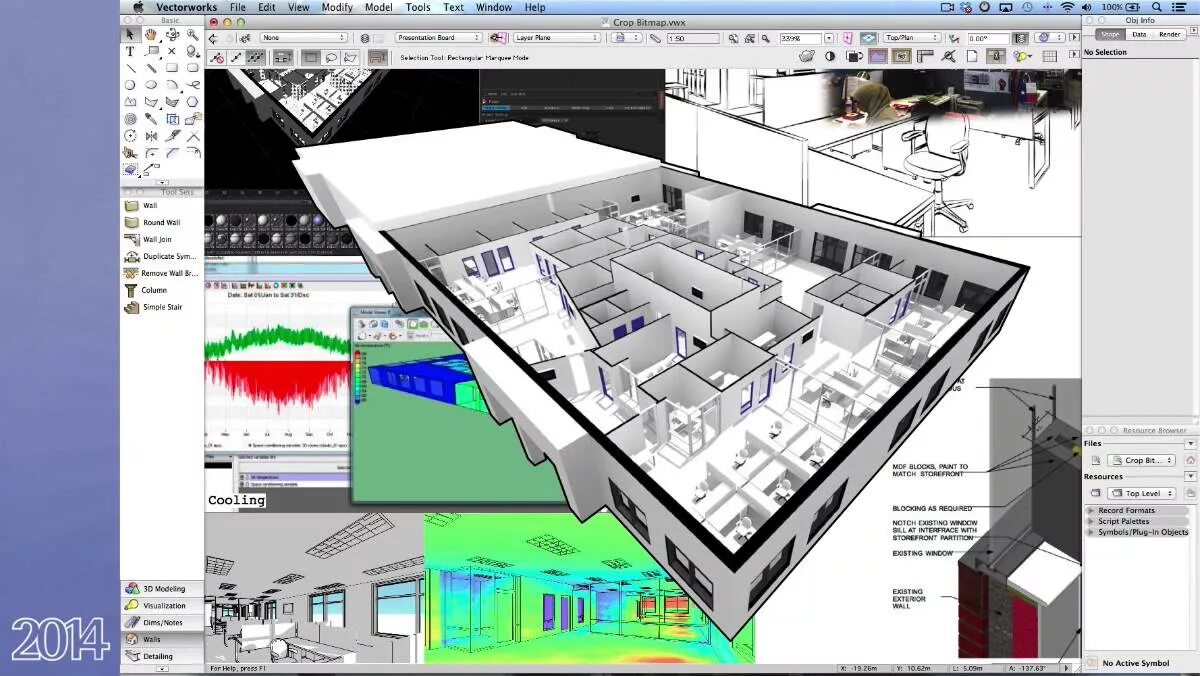Open the 3D Modeling tool set

pos(162,588)
